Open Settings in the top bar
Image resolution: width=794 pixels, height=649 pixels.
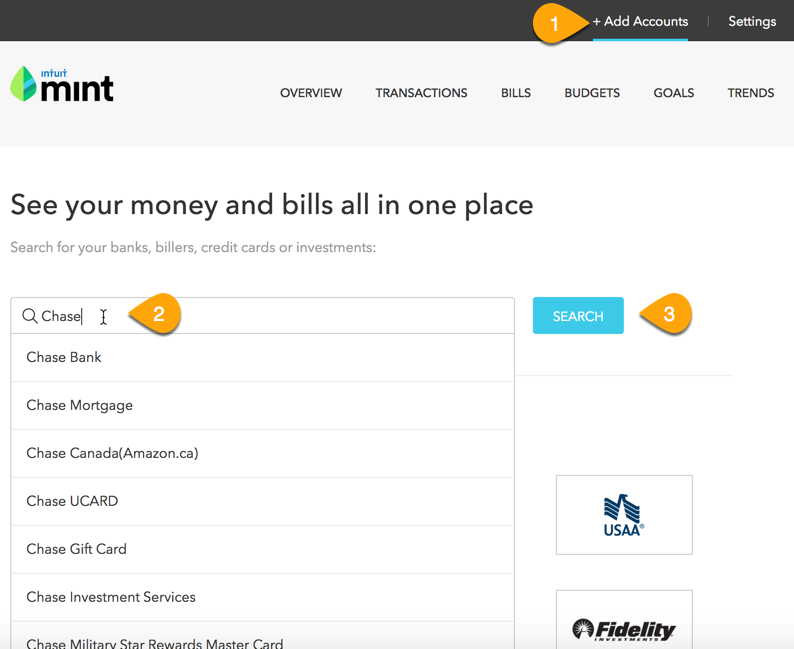coord(752,21)
